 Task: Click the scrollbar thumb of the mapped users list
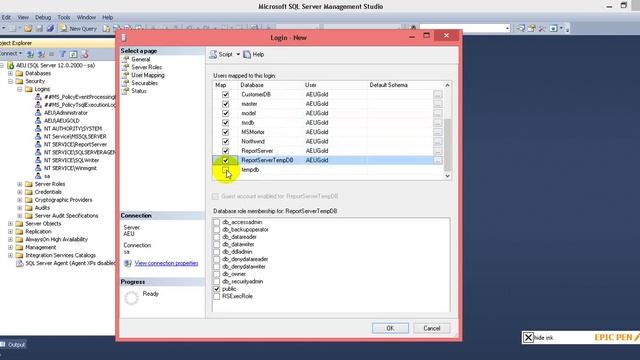pos(447,145)
